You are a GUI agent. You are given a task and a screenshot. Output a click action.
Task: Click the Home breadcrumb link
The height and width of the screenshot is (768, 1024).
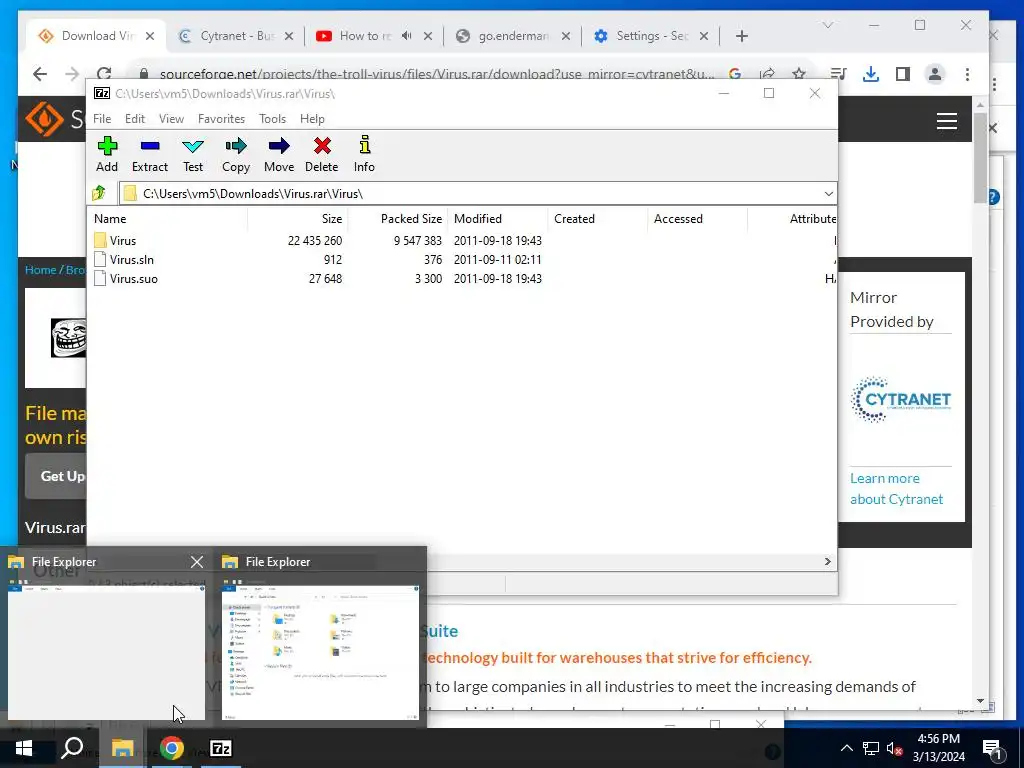click(x=40, y=270)
